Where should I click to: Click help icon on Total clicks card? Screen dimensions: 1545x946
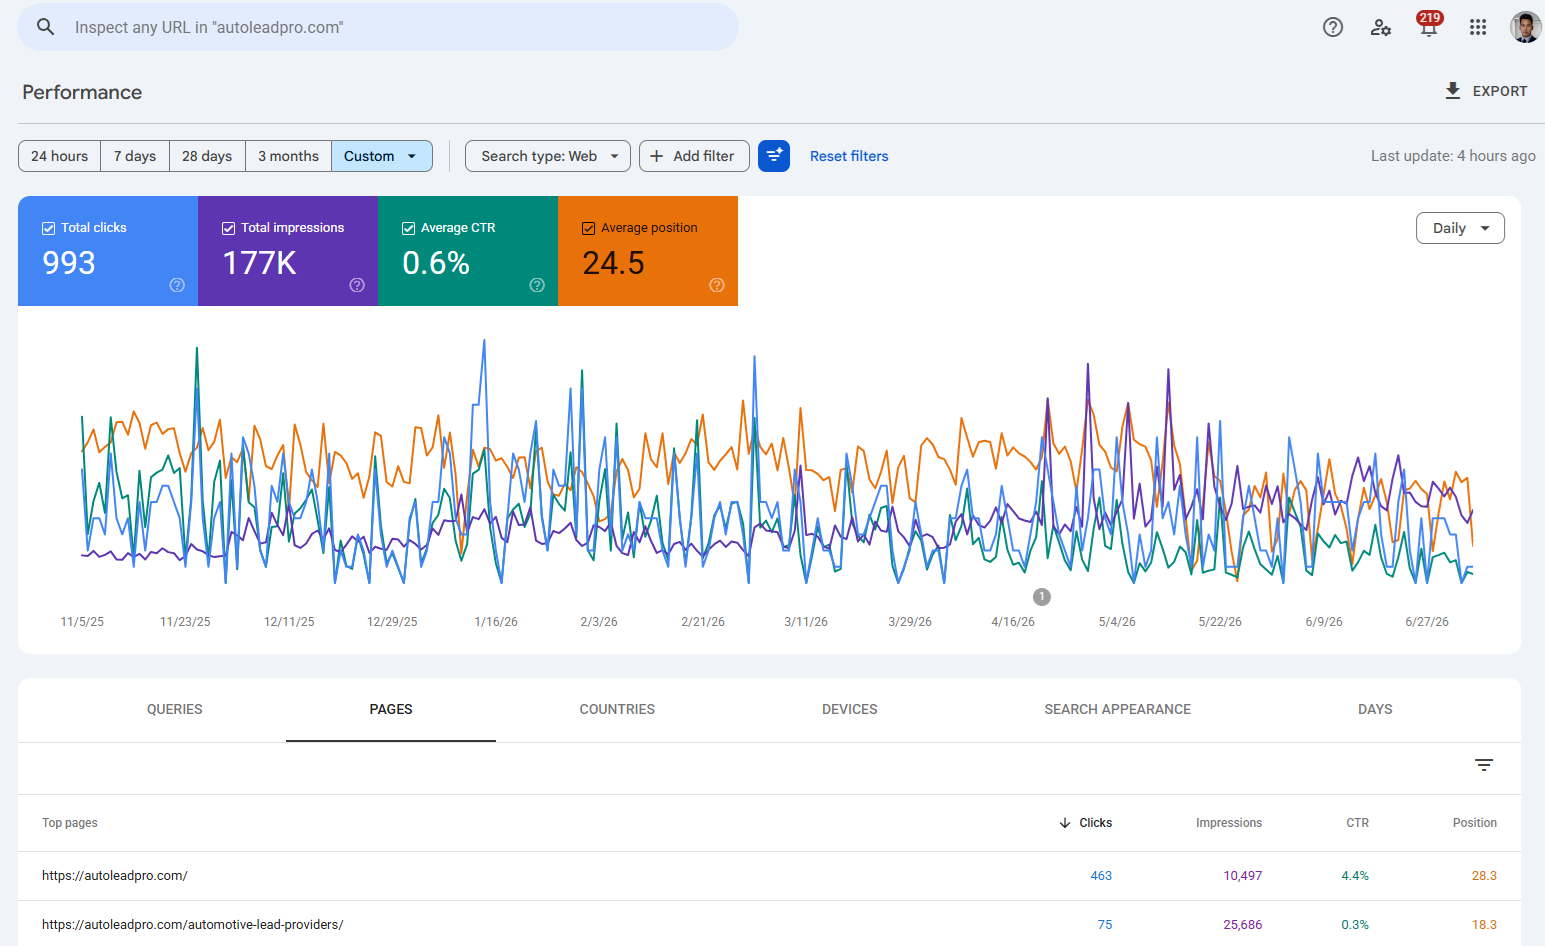click(x=177, y=285)
